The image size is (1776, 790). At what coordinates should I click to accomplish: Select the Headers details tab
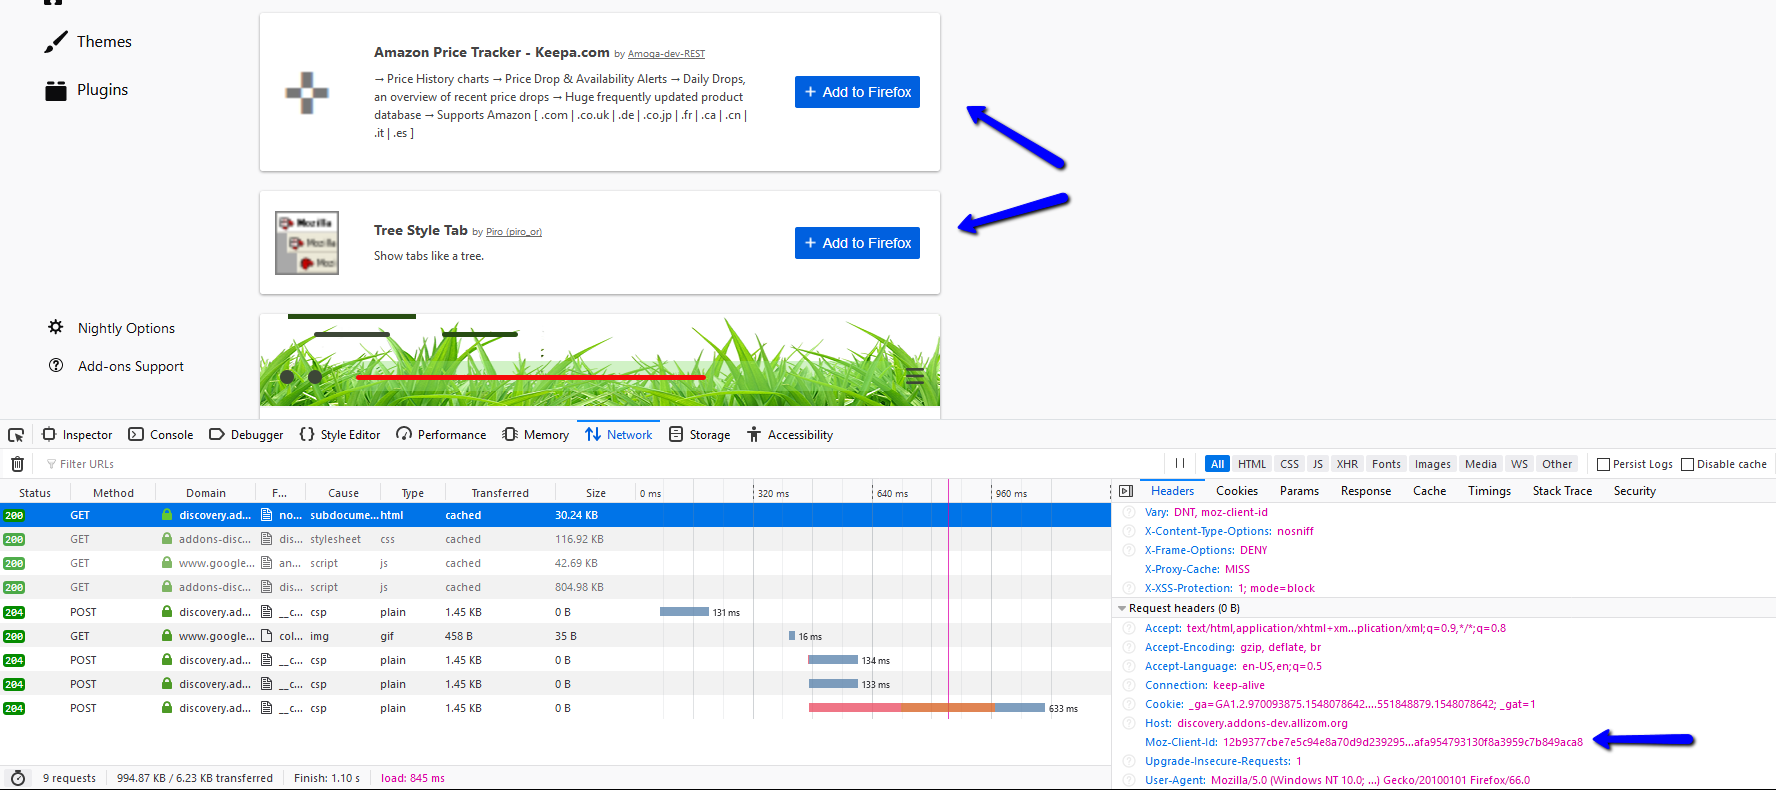[1173, 491]
